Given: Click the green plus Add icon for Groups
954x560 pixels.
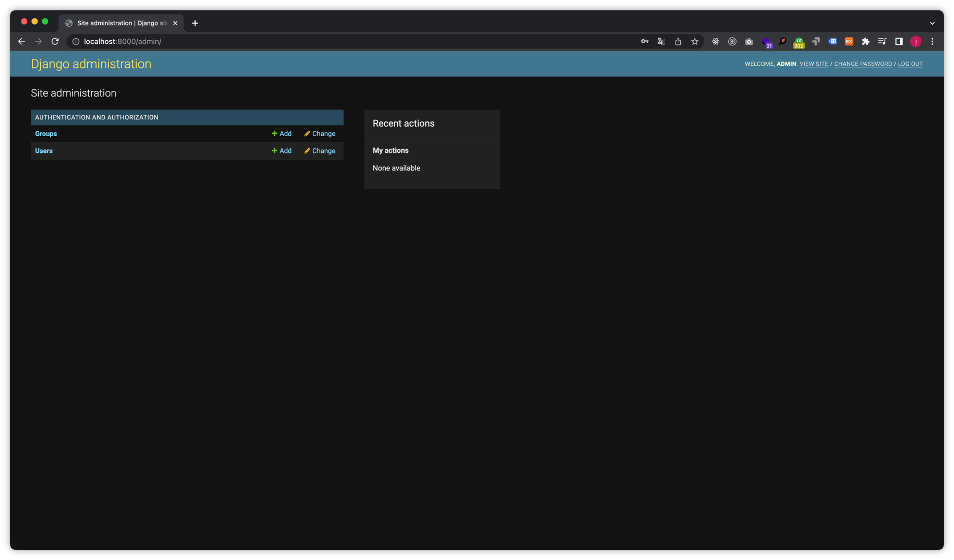Looking at the screenshot, I should point(274,133).
